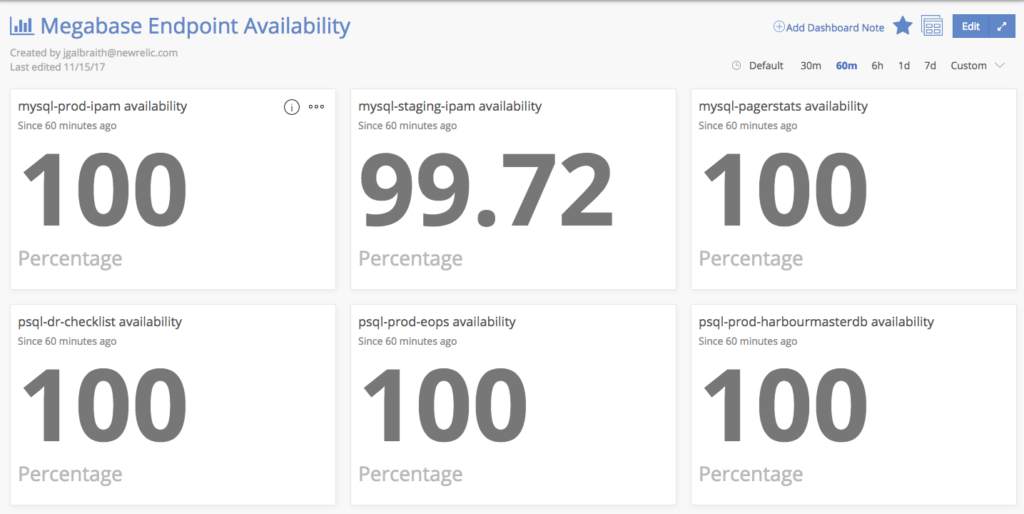The image size is (1024, 514).
Task: Click the bar chart dashboard icon
Action: (x=22, y=26)
